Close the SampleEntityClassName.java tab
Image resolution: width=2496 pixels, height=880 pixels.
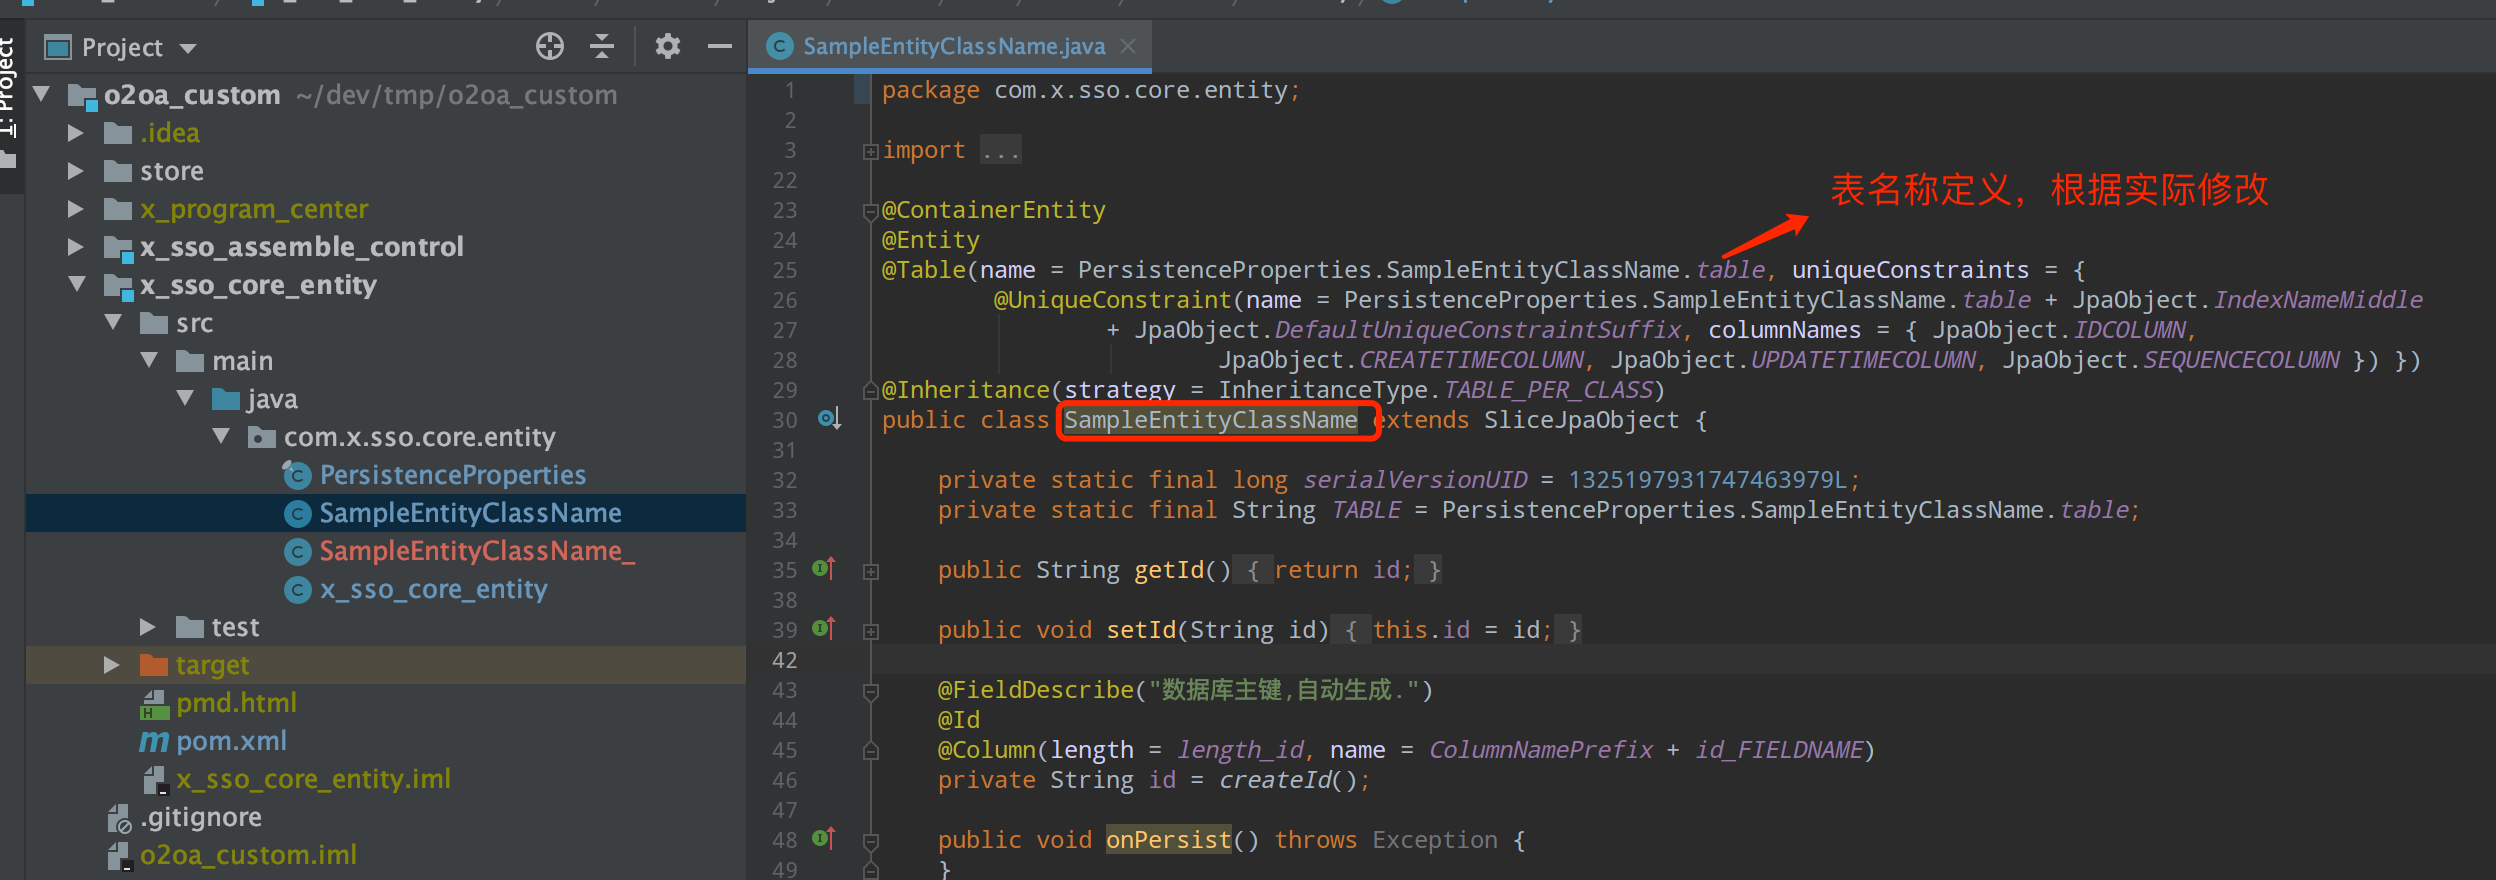1128,46
